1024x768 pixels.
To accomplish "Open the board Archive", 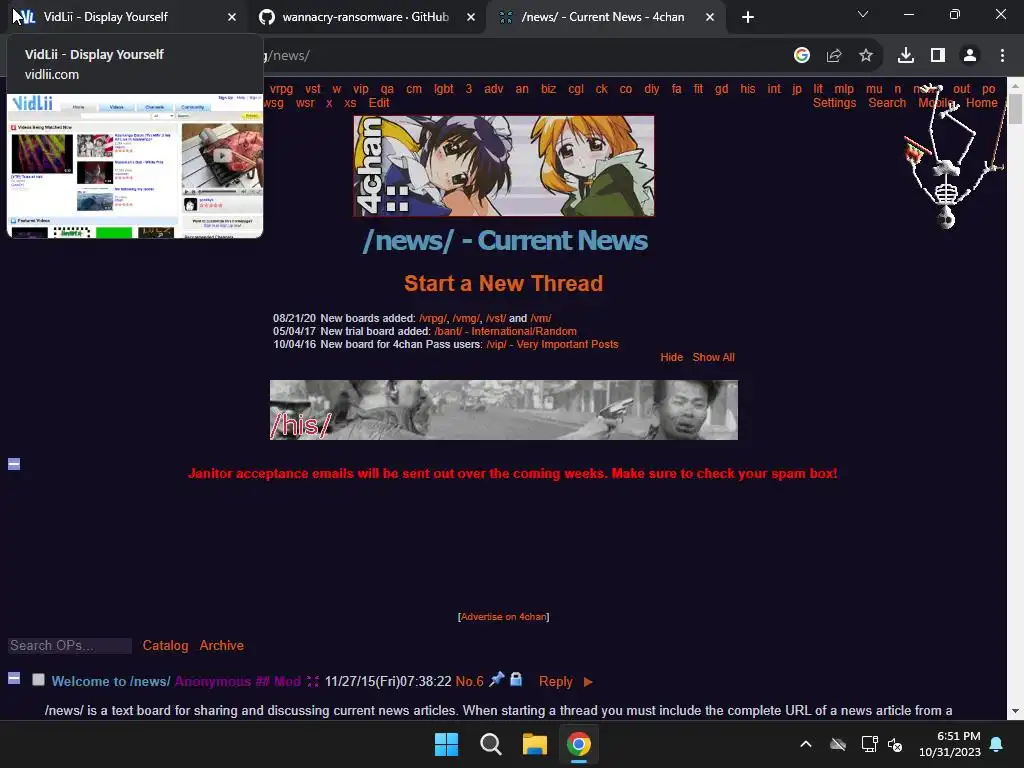I will coord(221,645).
